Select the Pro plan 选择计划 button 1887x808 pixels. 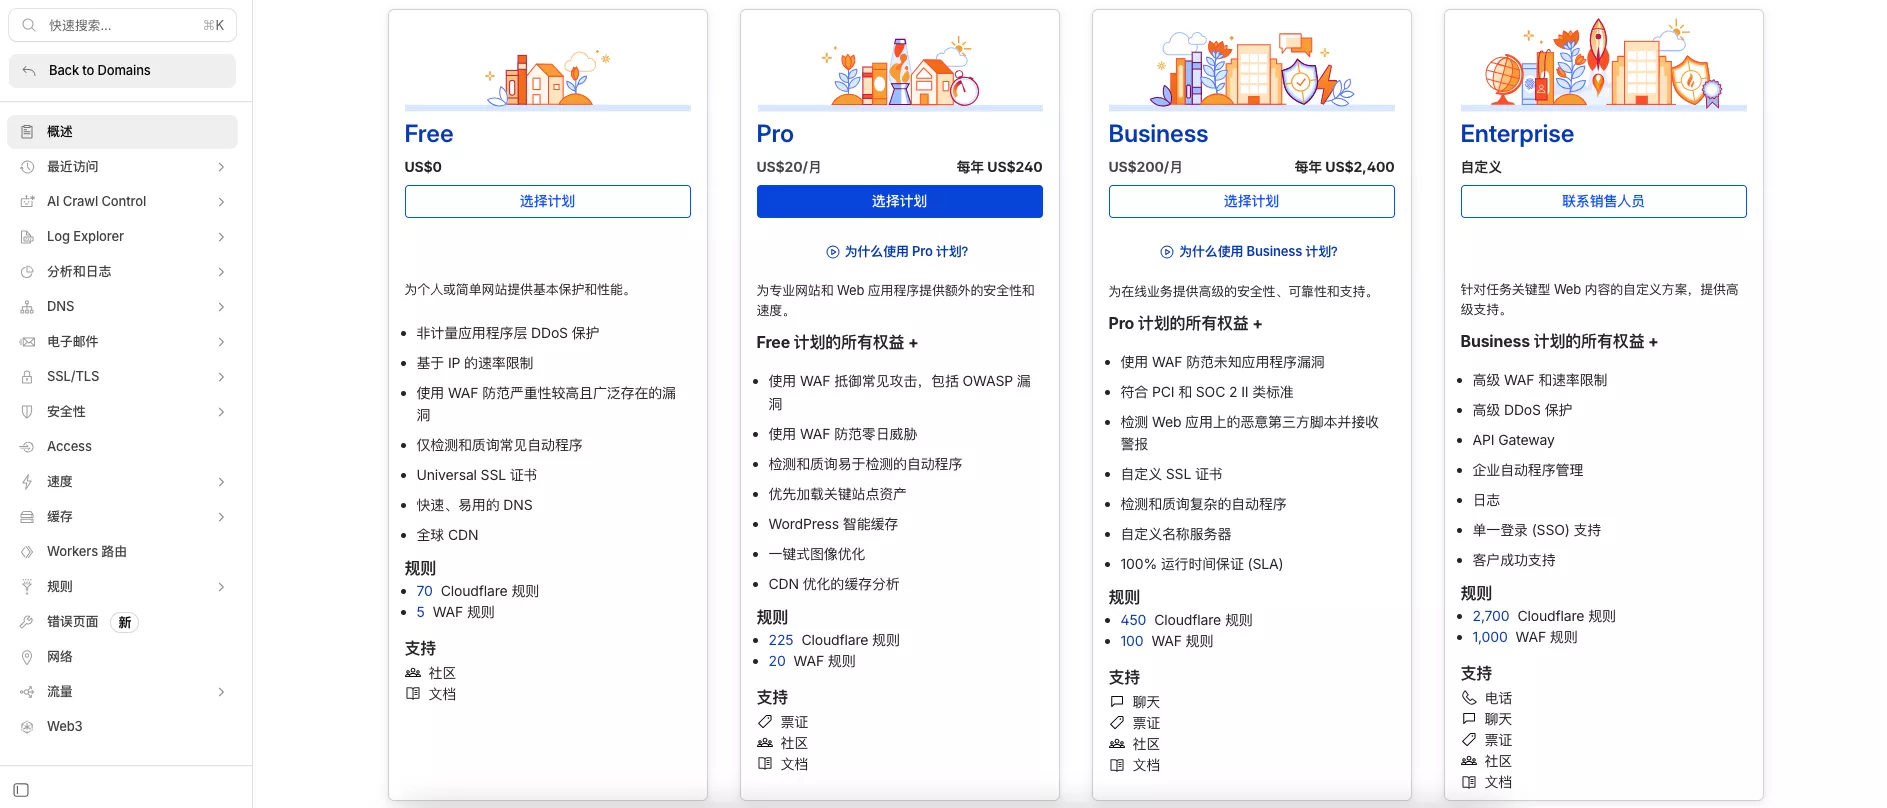coord(899,201)
